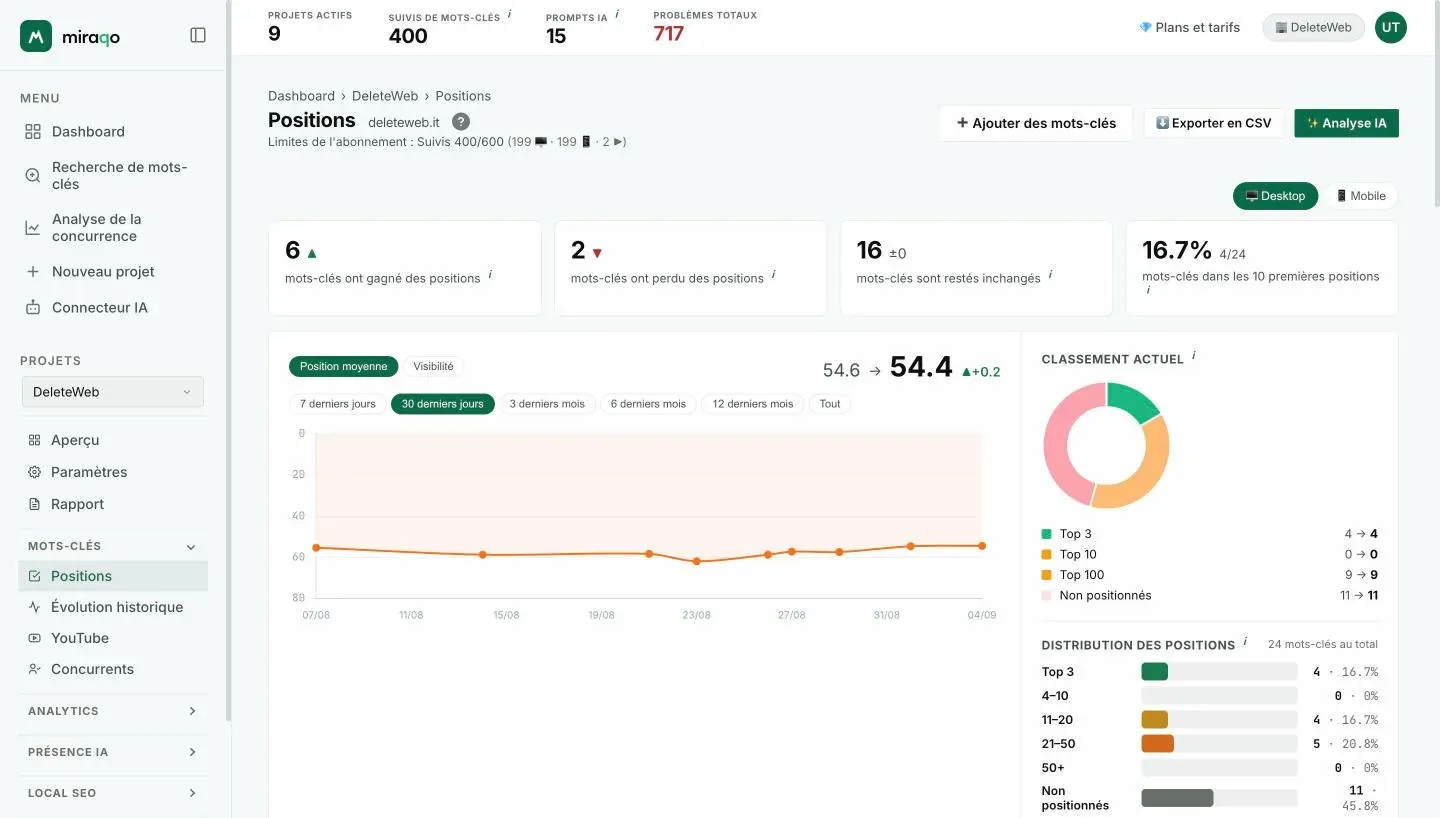Image resolution: width=1440 pixels, height=818 pixels.
Task: Open Dashboard from the sidebar menu
Action: [x=115, y=131]
